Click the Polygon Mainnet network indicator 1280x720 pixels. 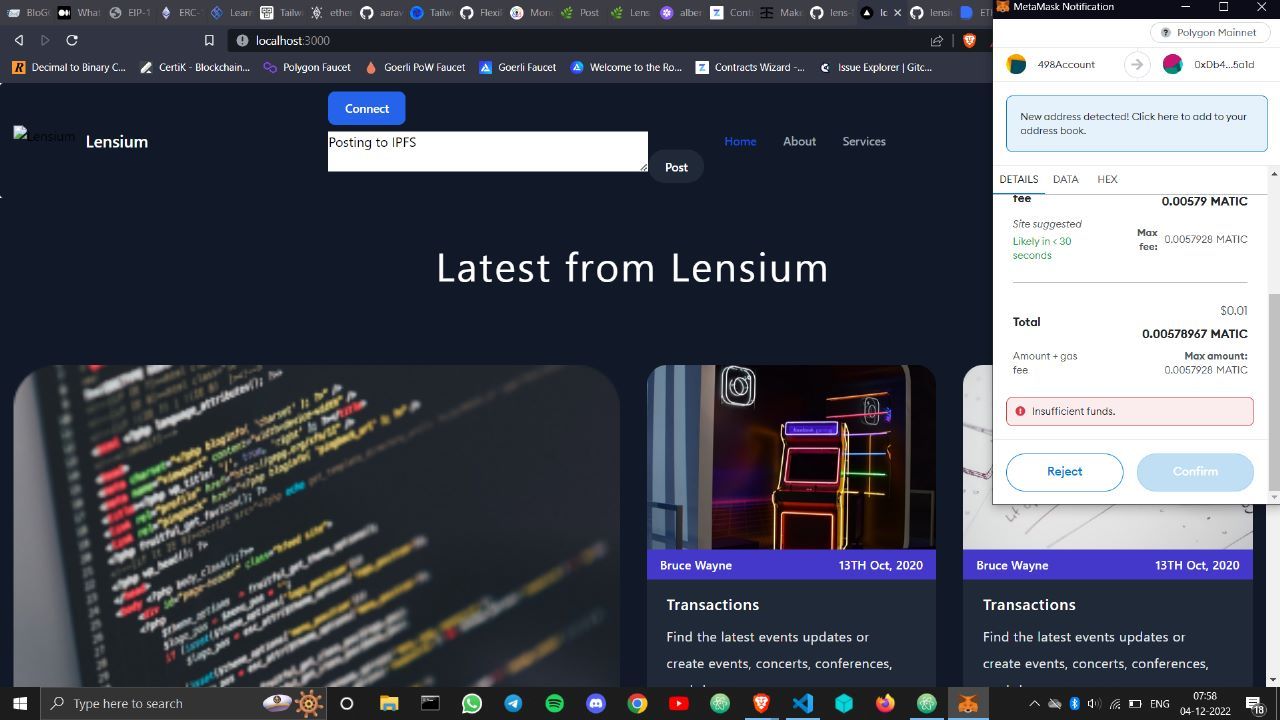tap(1208, 32)
